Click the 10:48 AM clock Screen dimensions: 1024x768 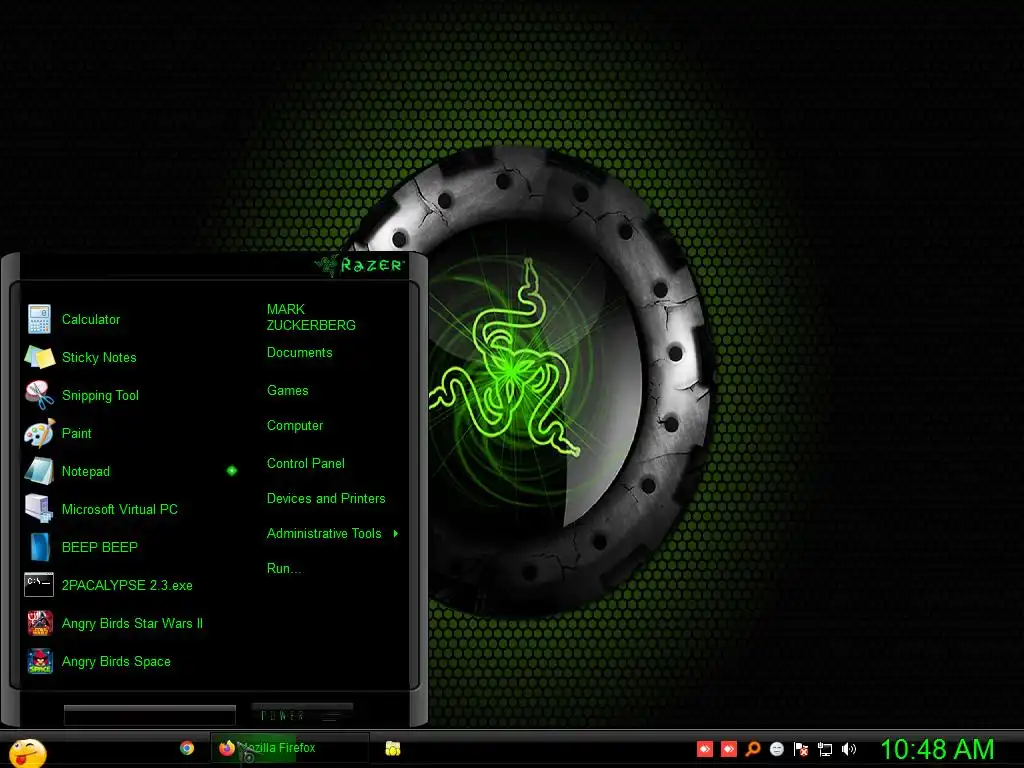[x=937, y=749]
